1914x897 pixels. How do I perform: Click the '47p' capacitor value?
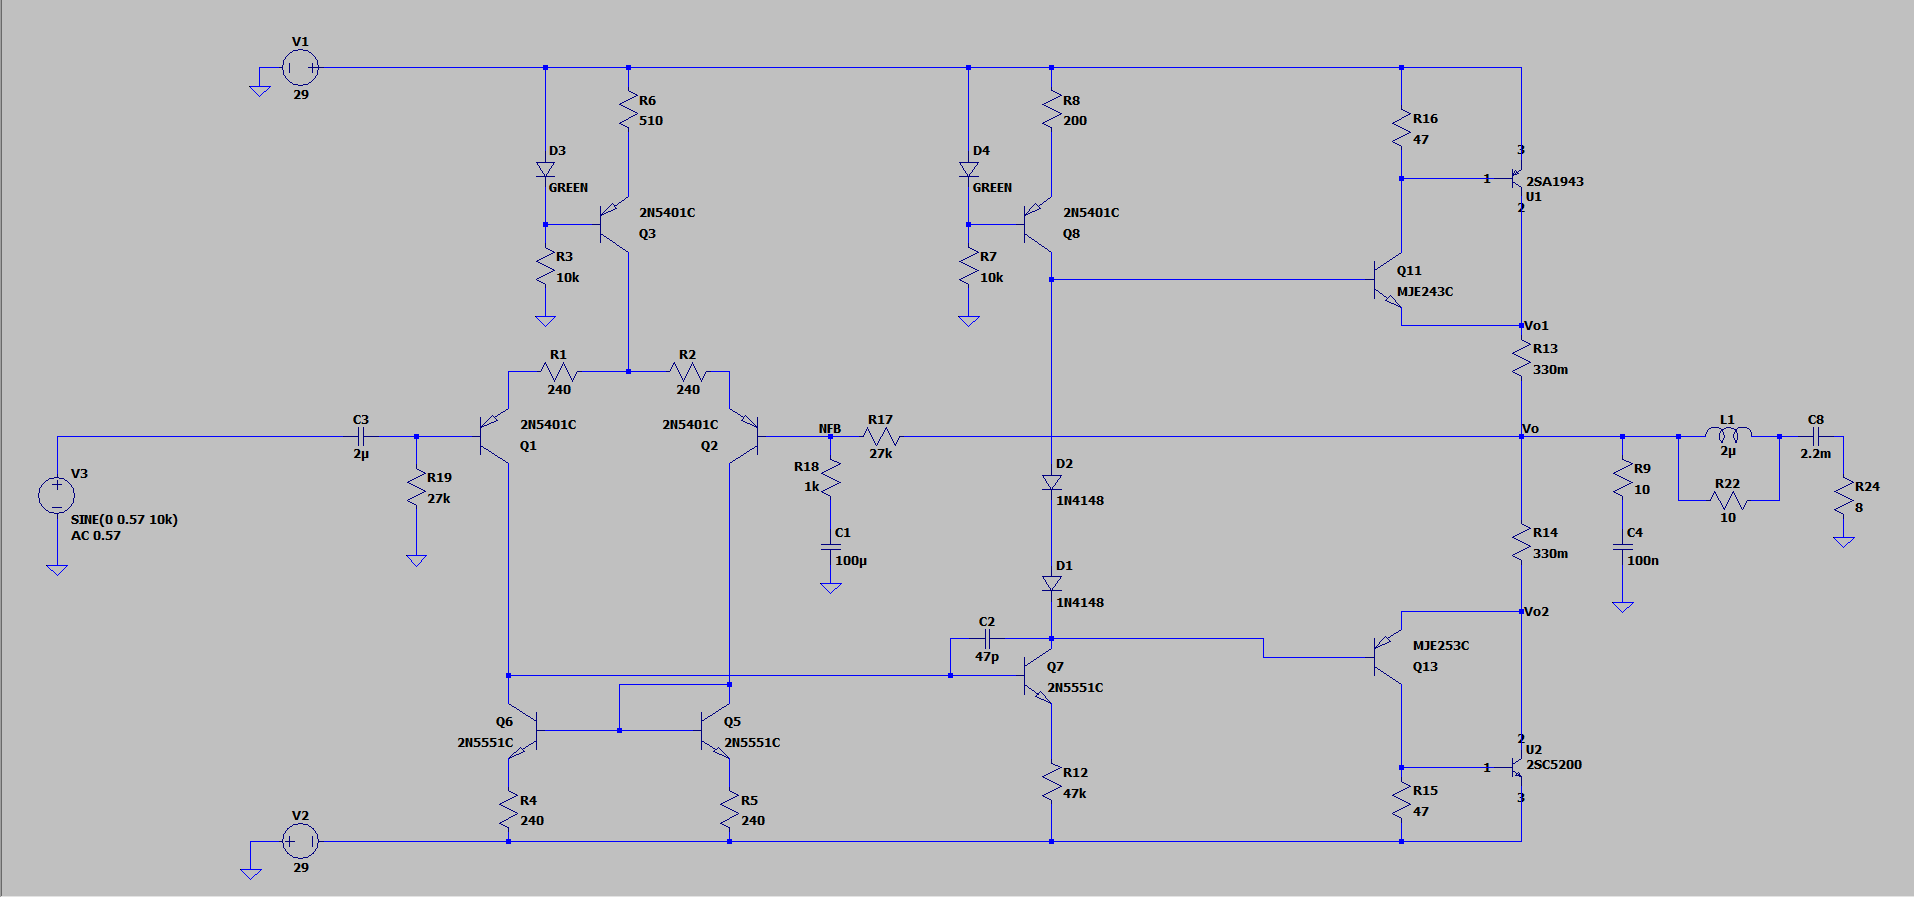[x=987, y=657]
